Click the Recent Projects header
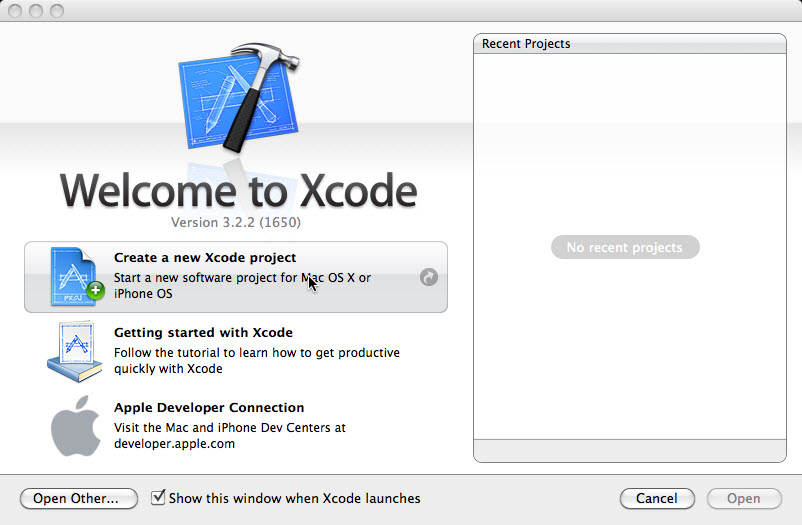 pyautogui.click(x=630, y=44)
